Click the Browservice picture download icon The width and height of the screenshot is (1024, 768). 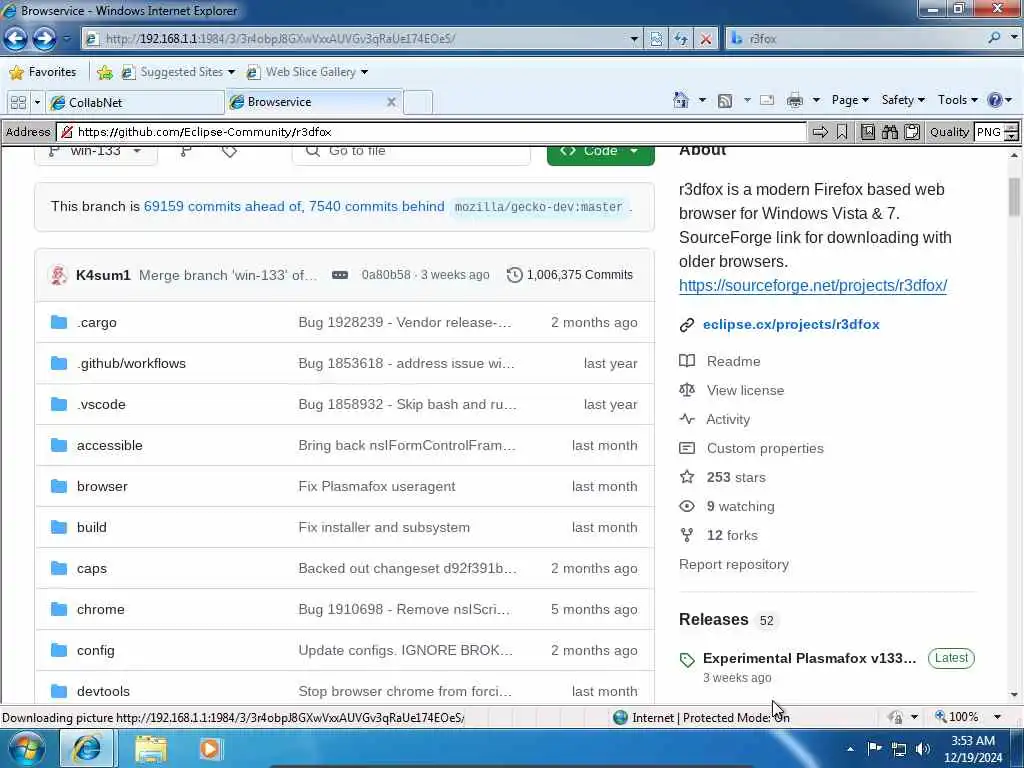click(867, 132)
